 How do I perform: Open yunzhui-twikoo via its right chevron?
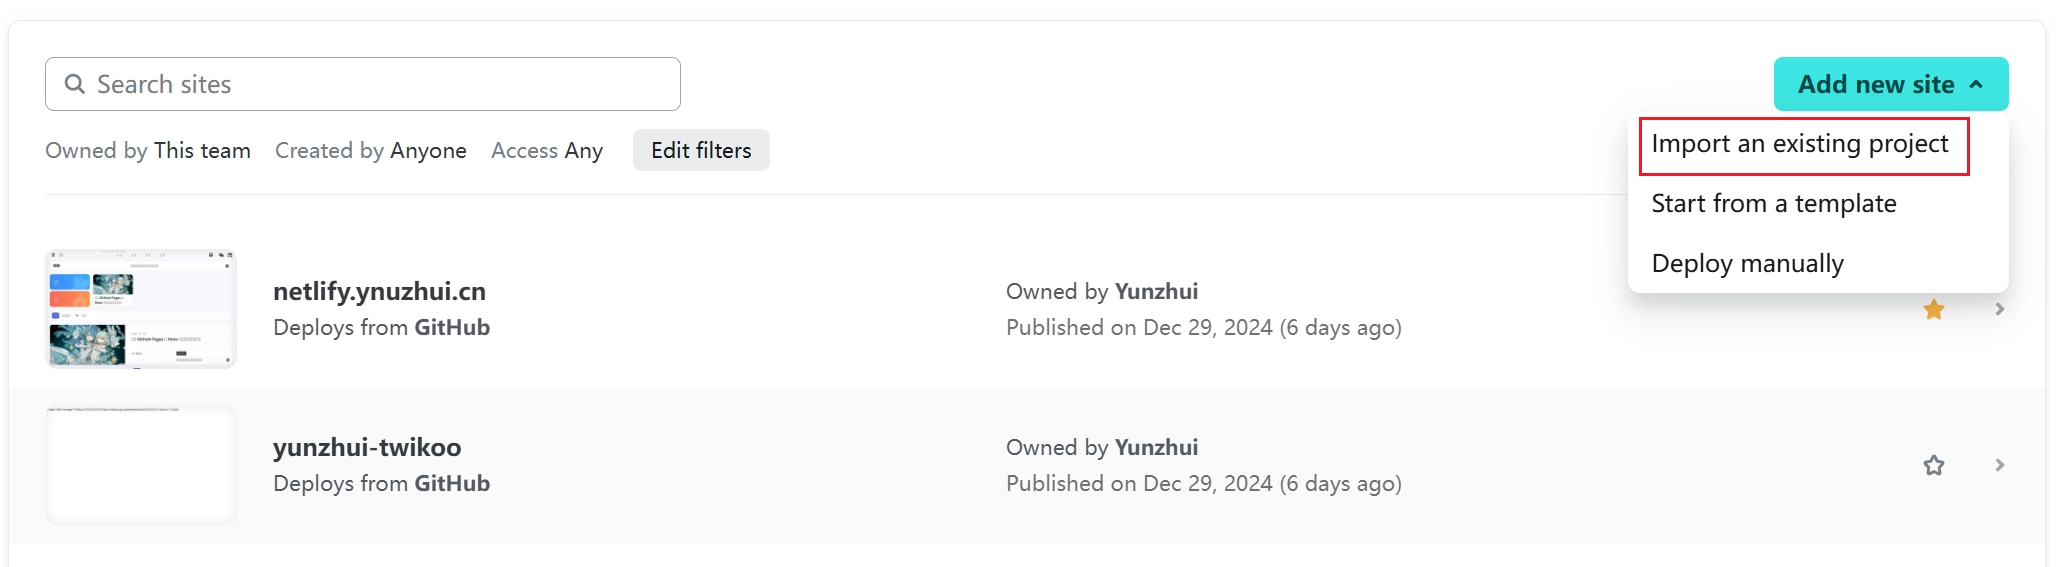coord(1999,465)
